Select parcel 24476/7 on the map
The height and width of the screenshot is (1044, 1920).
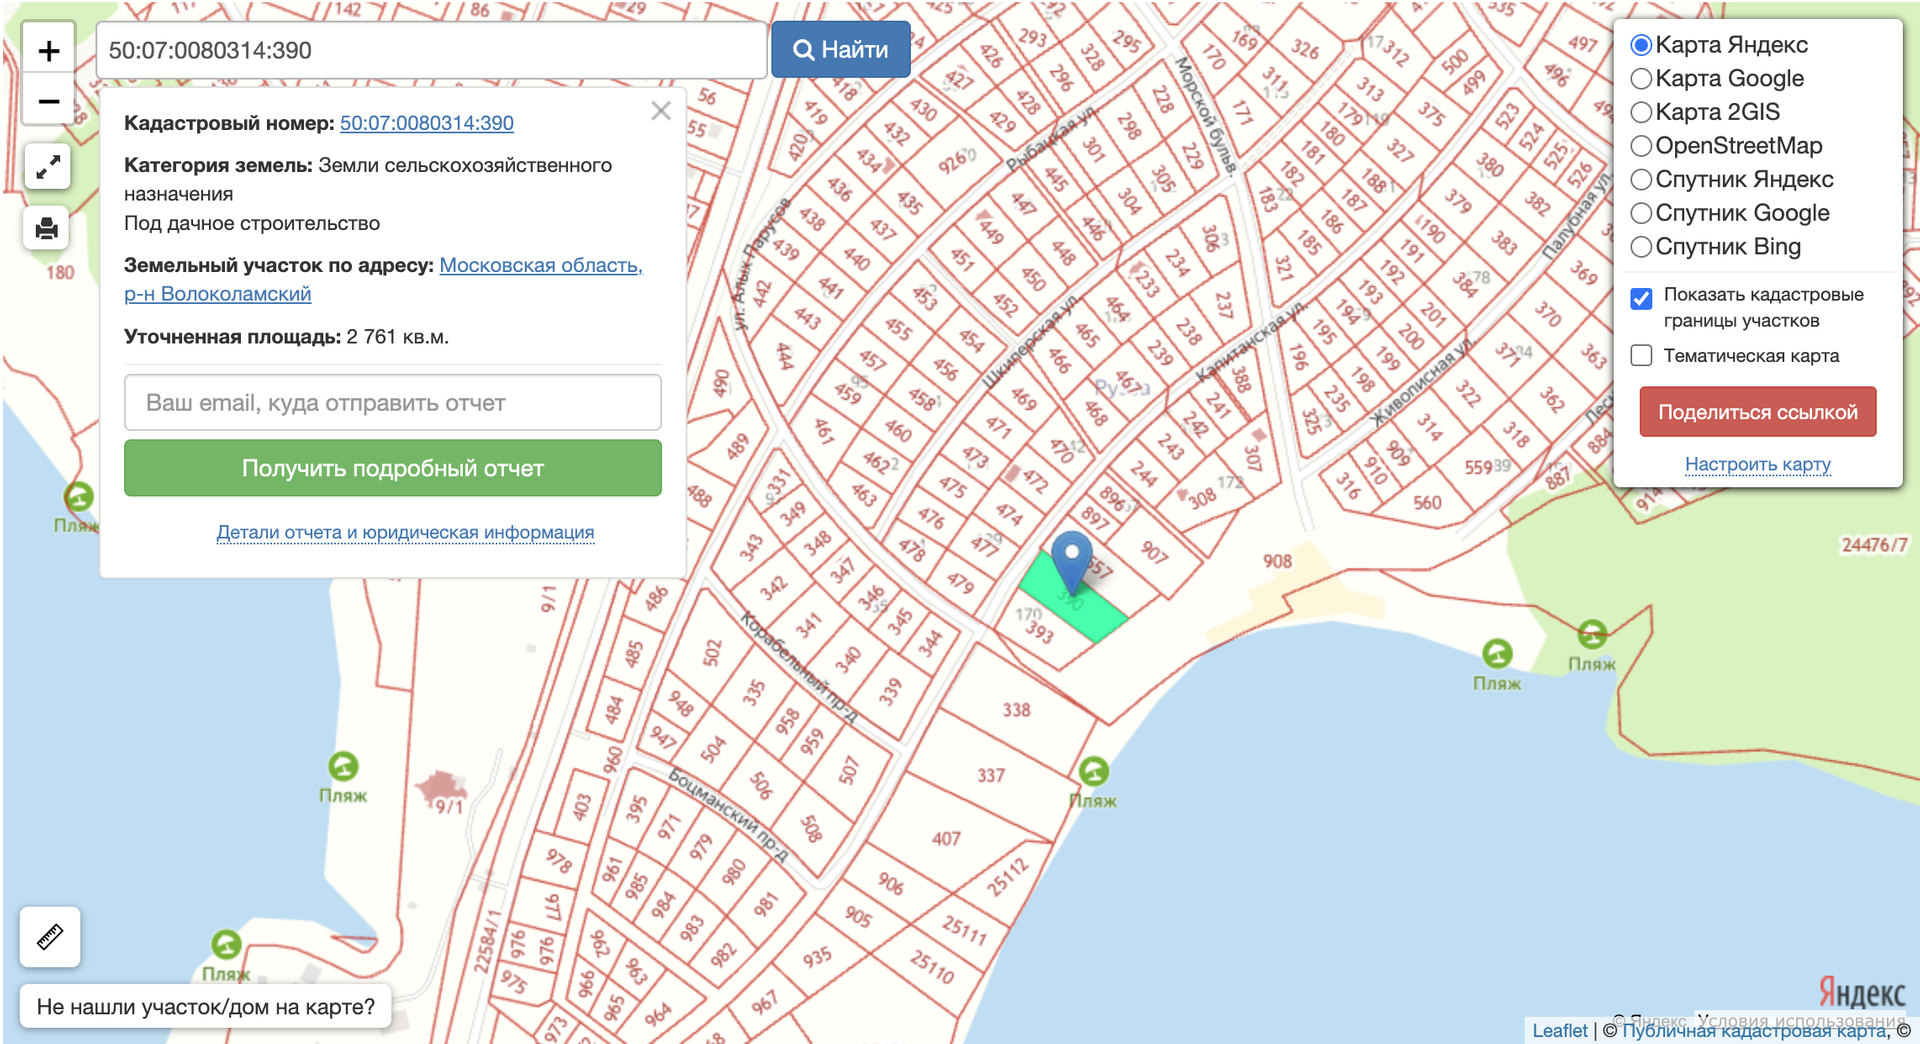(x=1874, y=545)
